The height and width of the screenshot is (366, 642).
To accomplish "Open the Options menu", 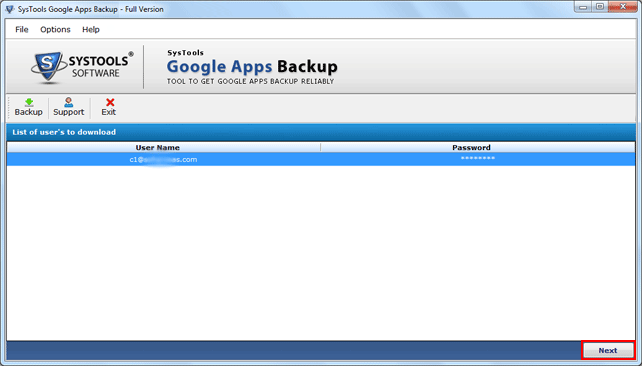I will [55, 29].
